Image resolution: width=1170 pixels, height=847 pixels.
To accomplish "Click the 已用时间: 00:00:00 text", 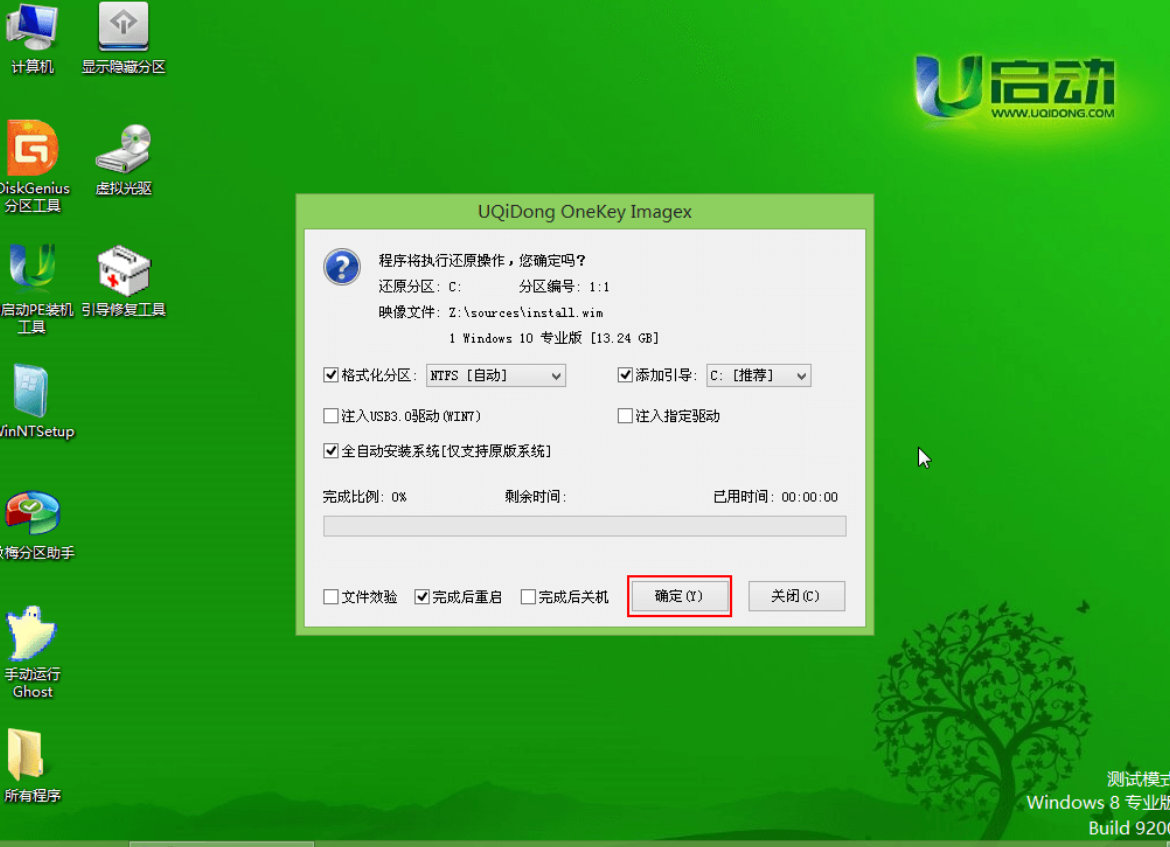I will point(775,497).
